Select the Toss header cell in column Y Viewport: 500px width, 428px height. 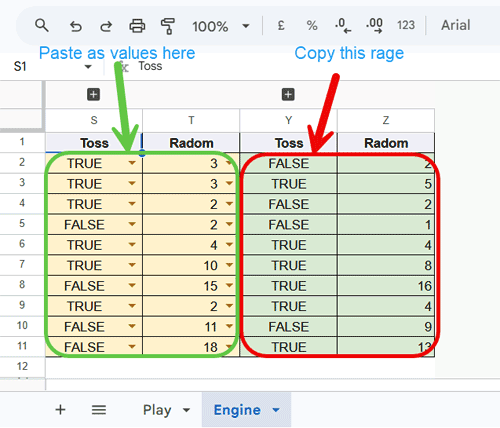pos(288,143)
